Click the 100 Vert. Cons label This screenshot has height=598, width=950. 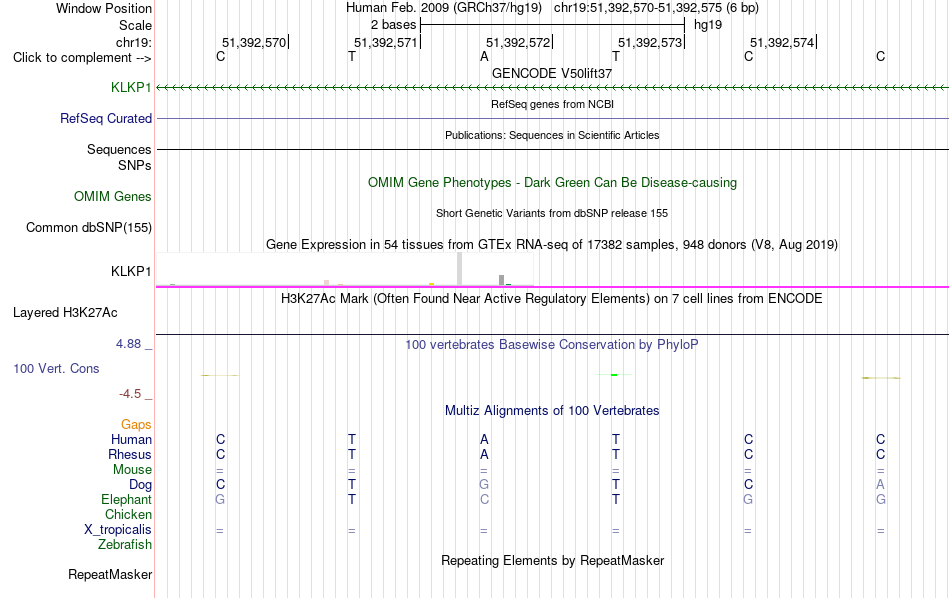56,368
